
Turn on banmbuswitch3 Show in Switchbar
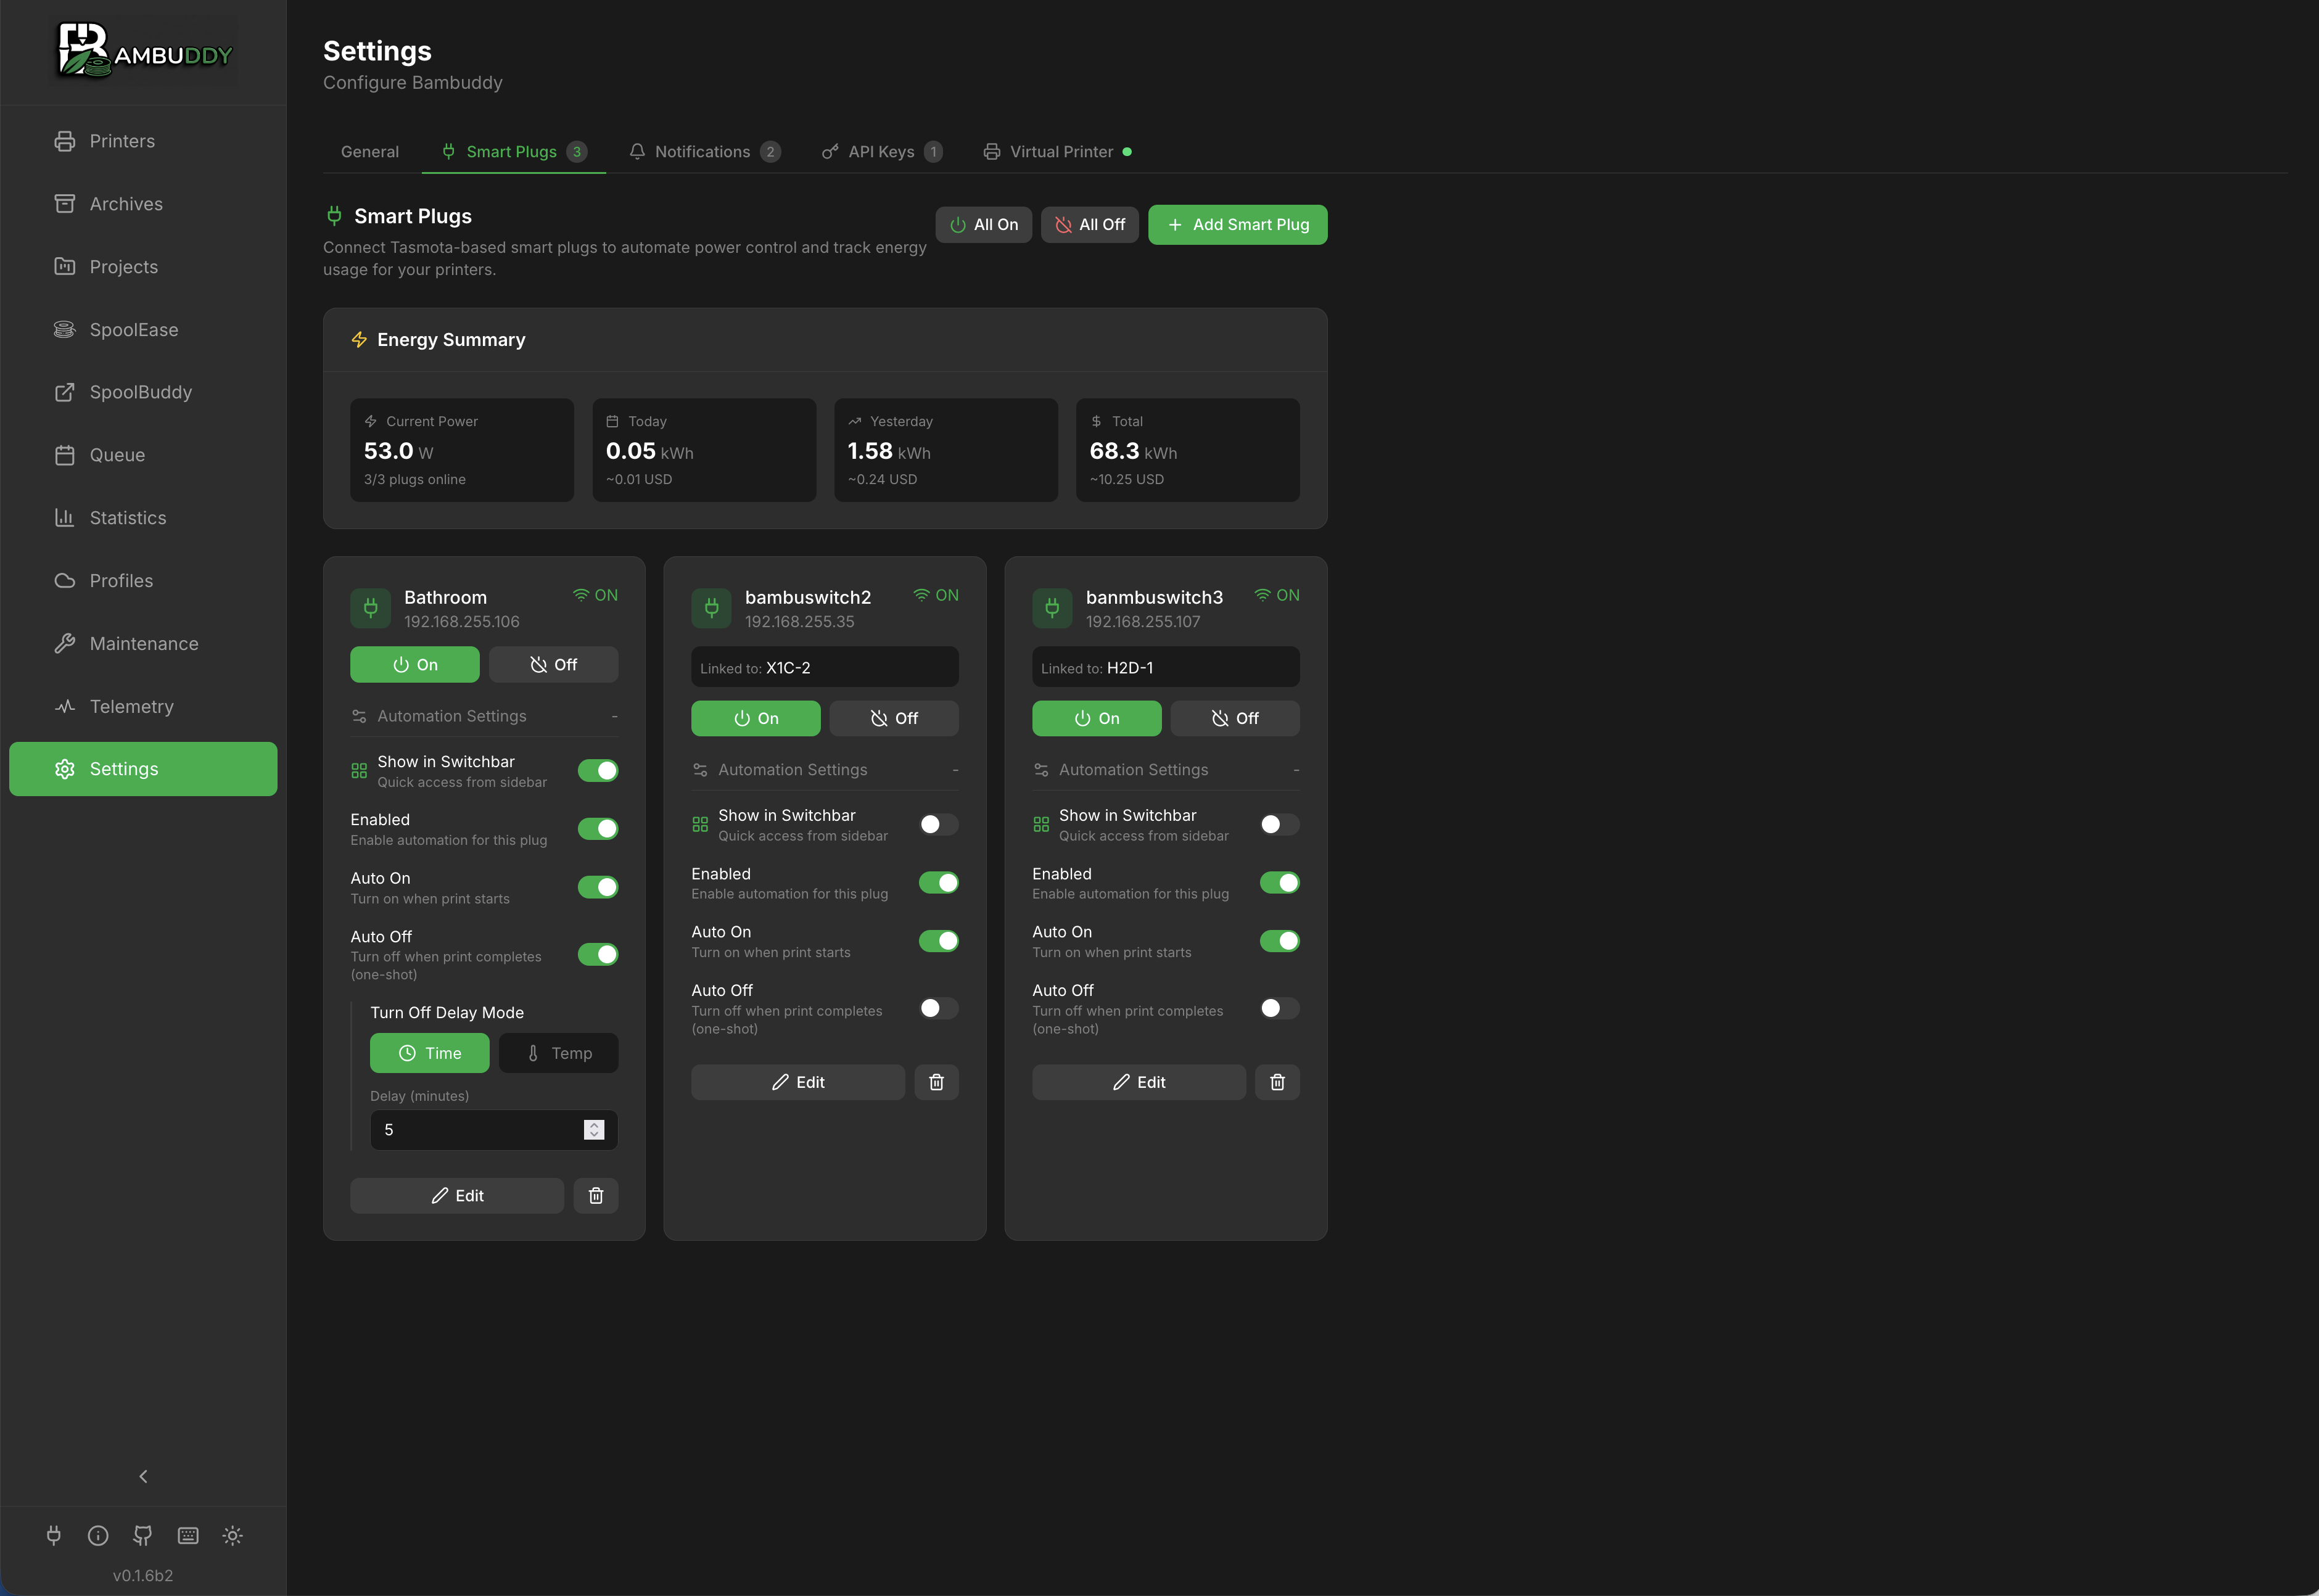[x=1279, y=824]
